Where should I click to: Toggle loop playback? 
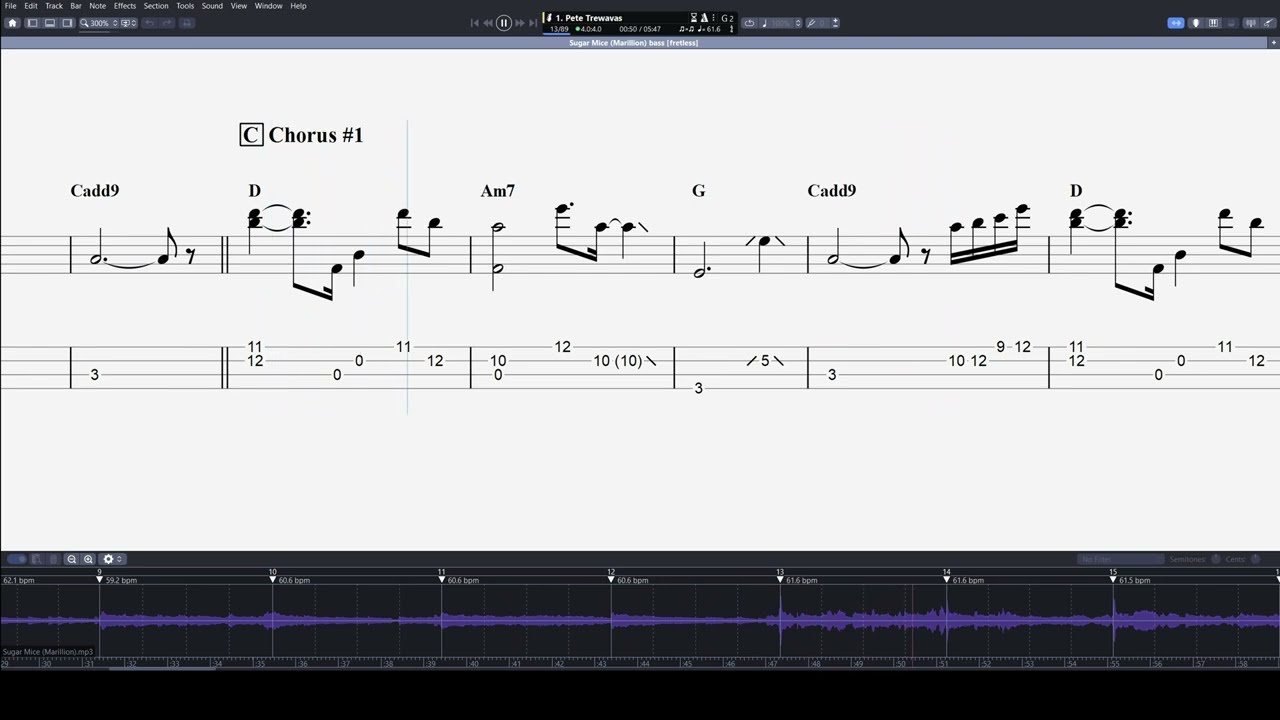(x=749, y=23)
